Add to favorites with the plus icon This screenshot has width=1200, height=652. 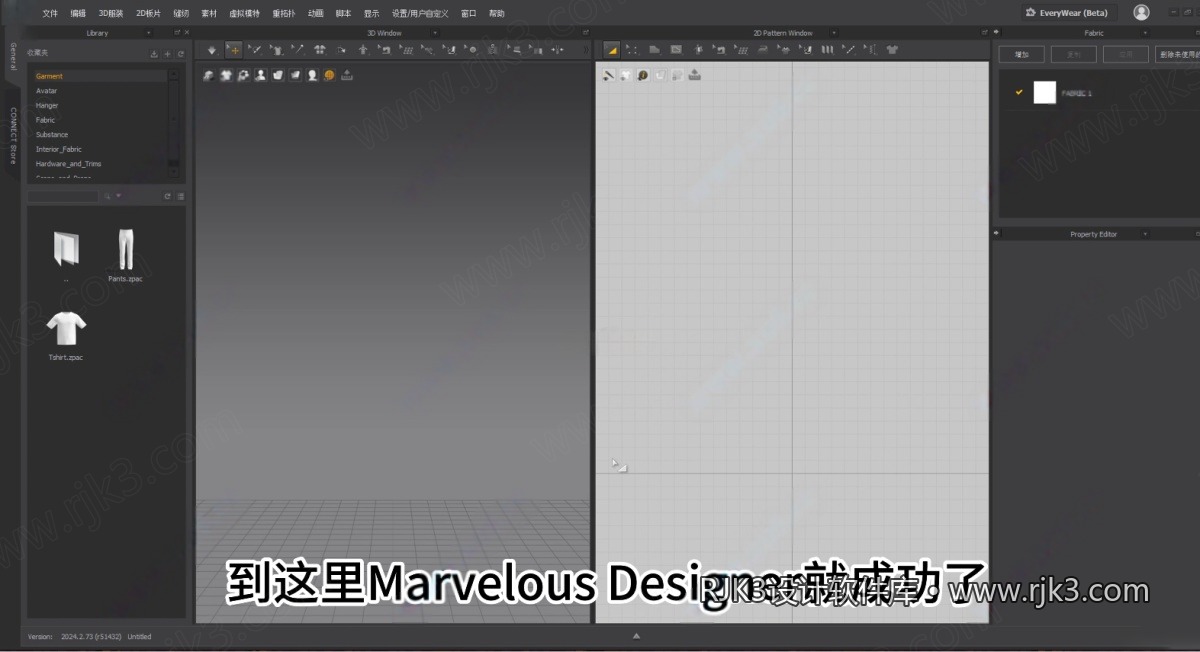(x=167, y=54)
